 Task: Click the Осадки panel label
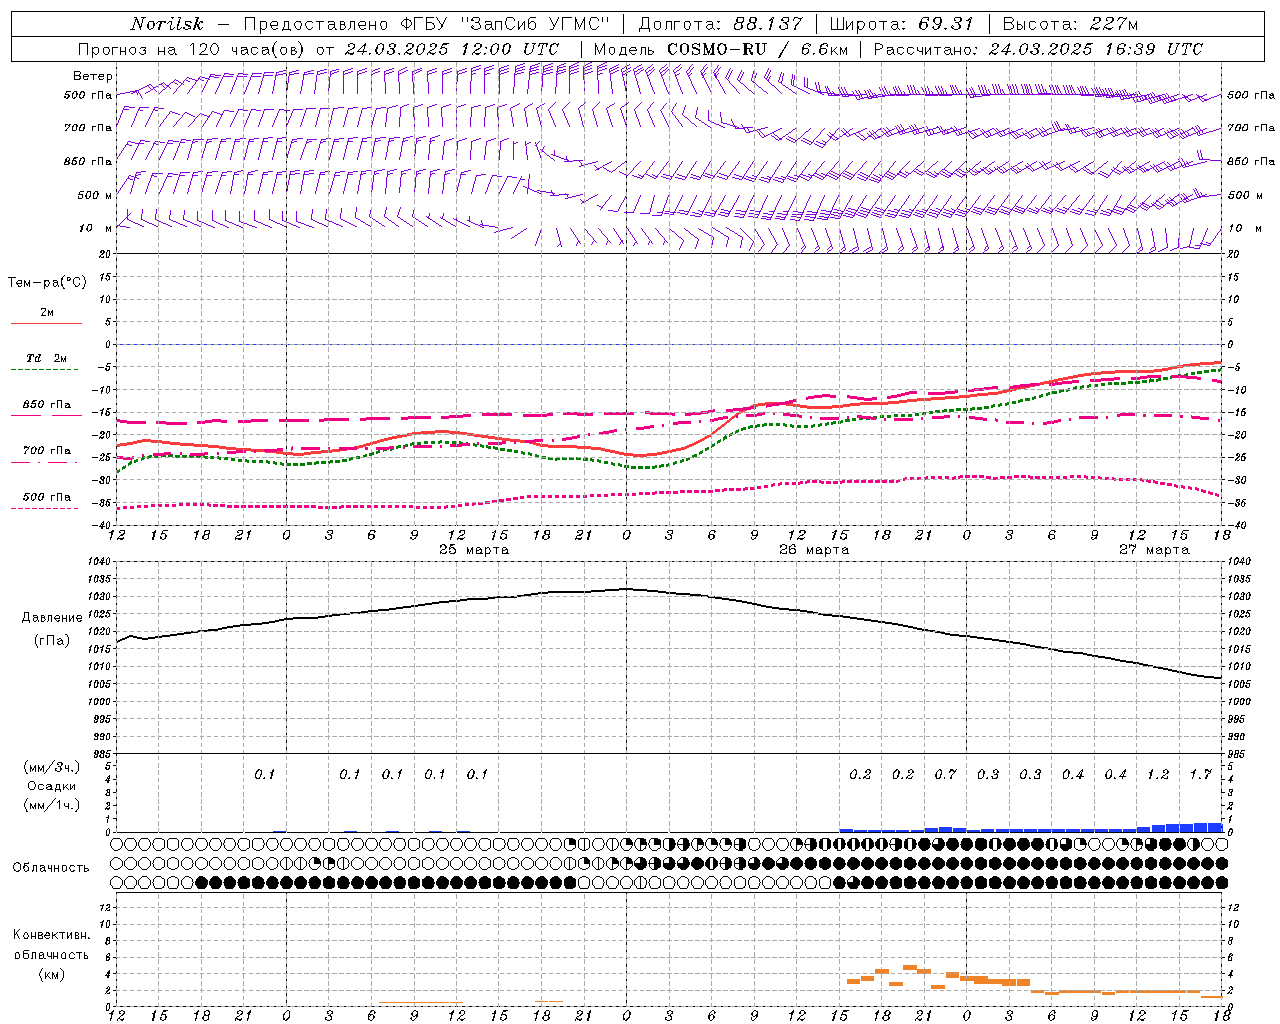click(x=51, y=786)
